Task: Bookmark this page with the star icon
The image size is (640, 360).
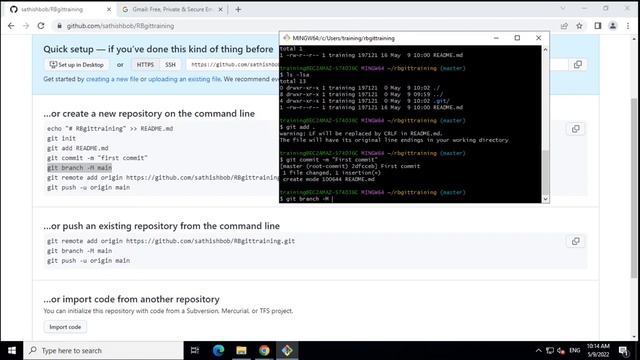Action: (x=579, y=26)
